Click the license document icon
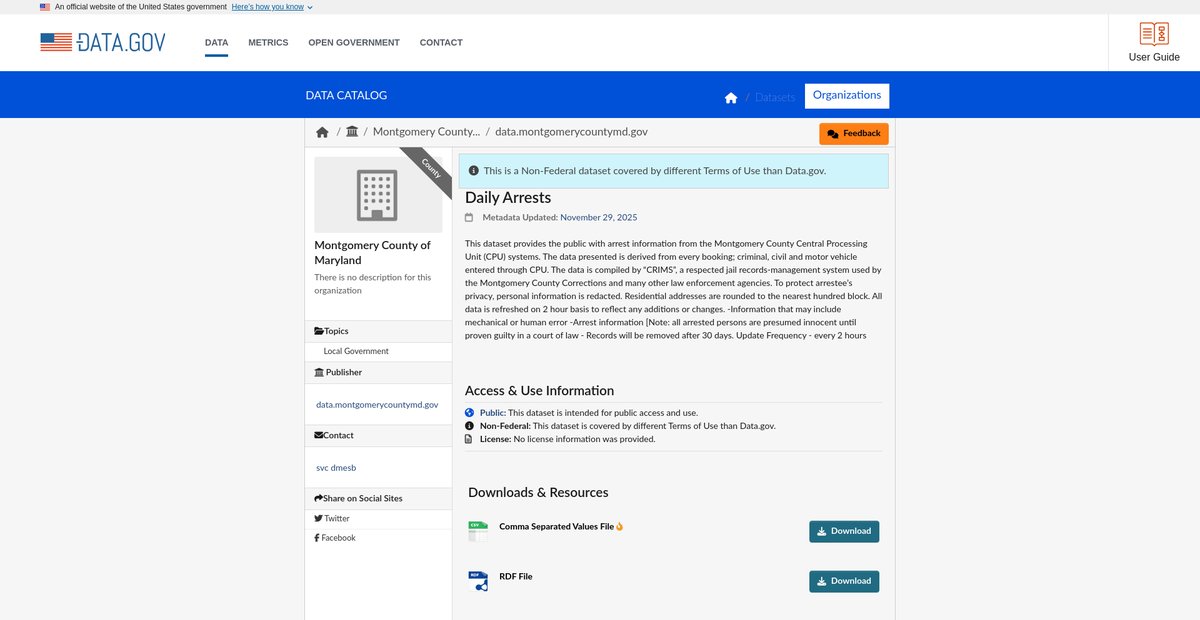The width and height of the screenshot is (1200, 620). tap(469, 439)
